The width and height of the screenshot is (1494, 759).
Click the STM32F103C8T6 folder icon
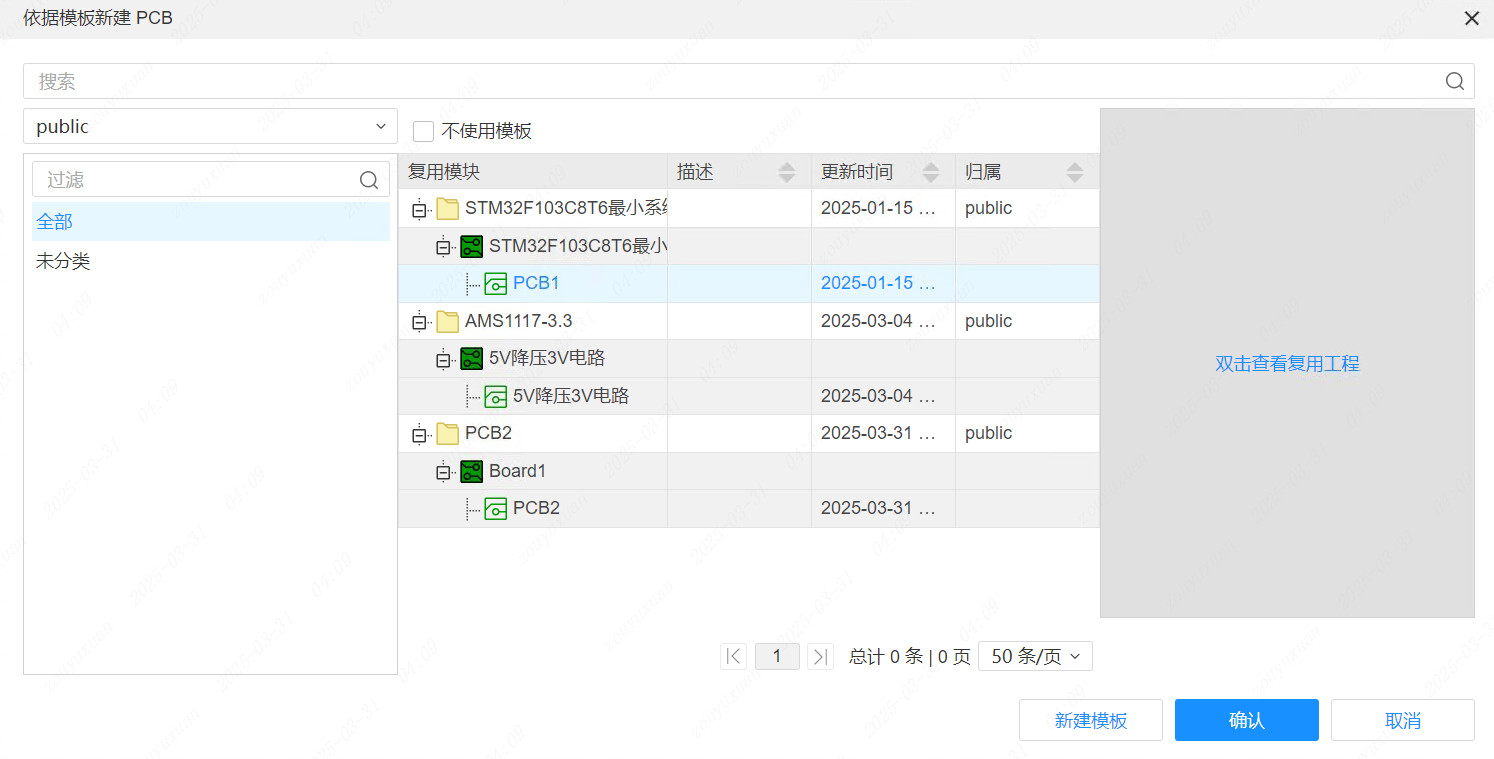[x=447, y=208]
